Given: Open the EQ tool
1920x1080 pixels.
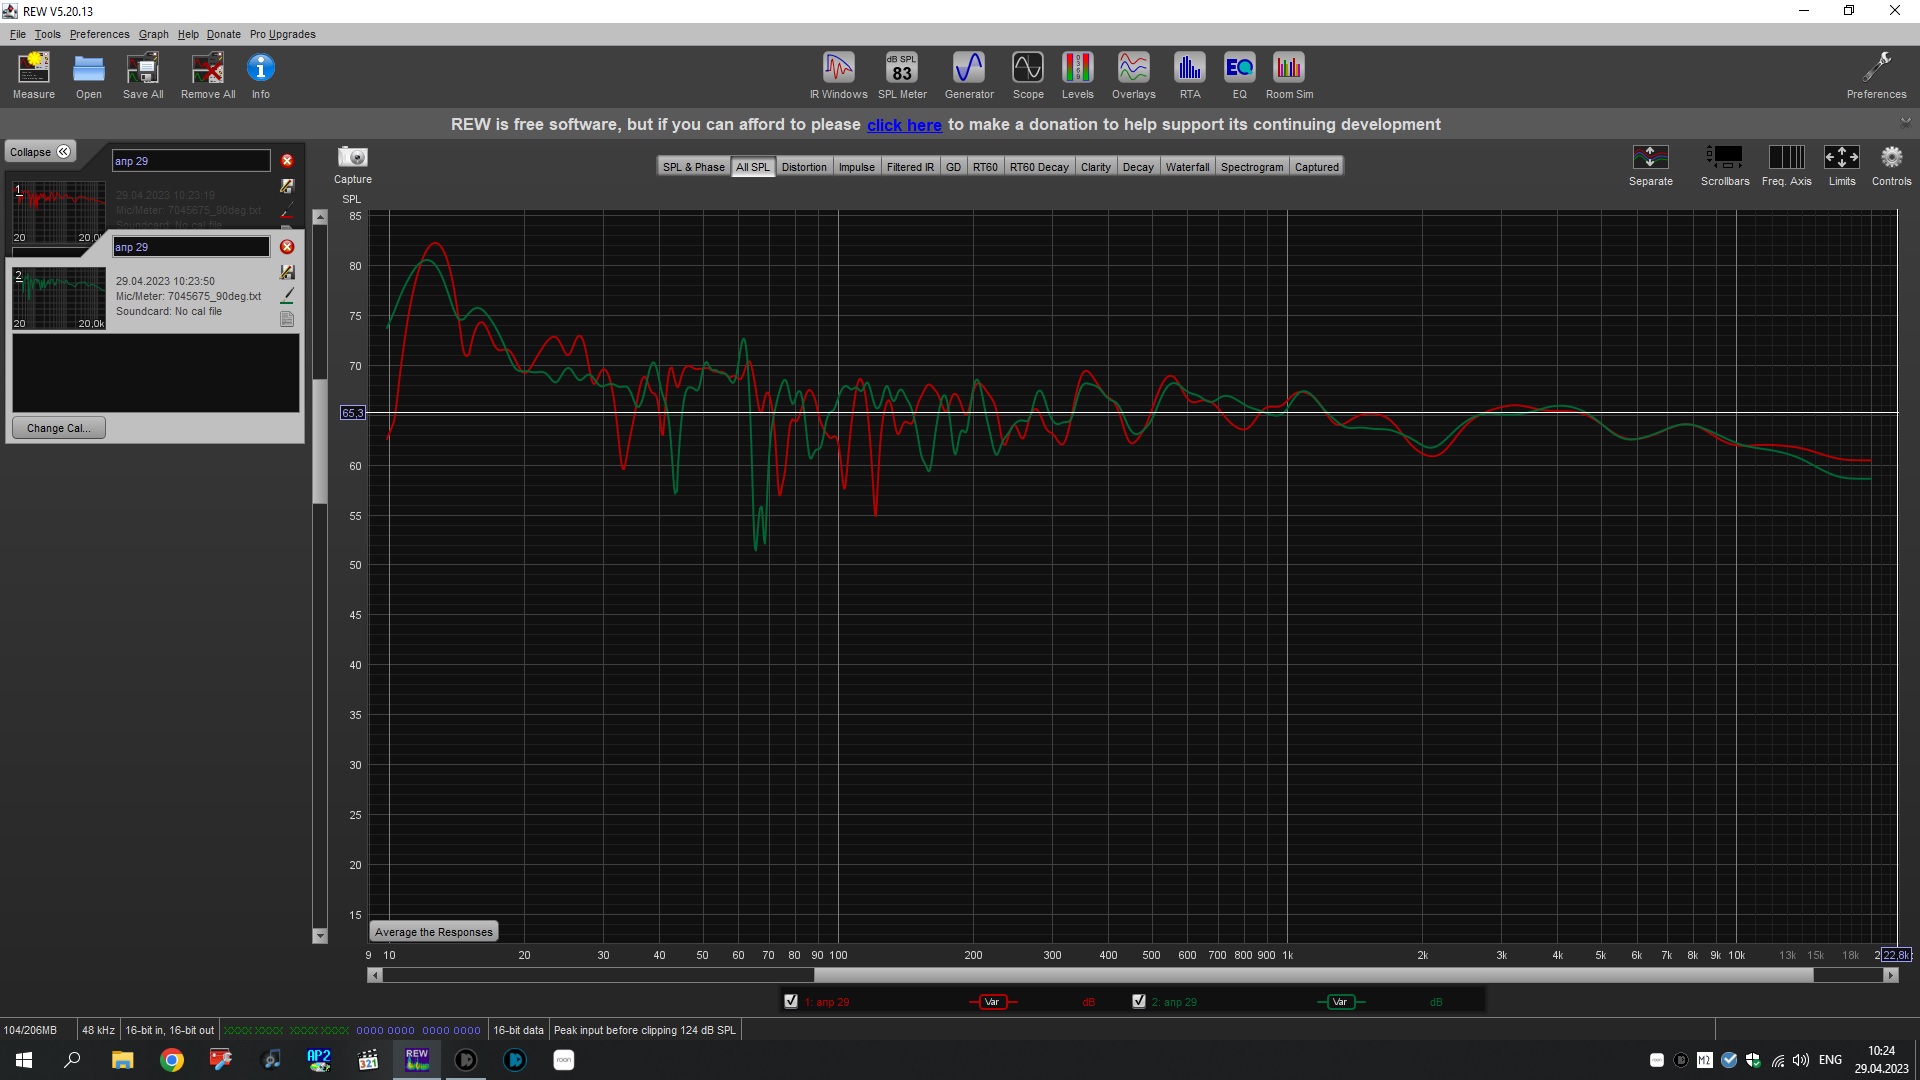Looking at the screenshot, I should 1239,76.
